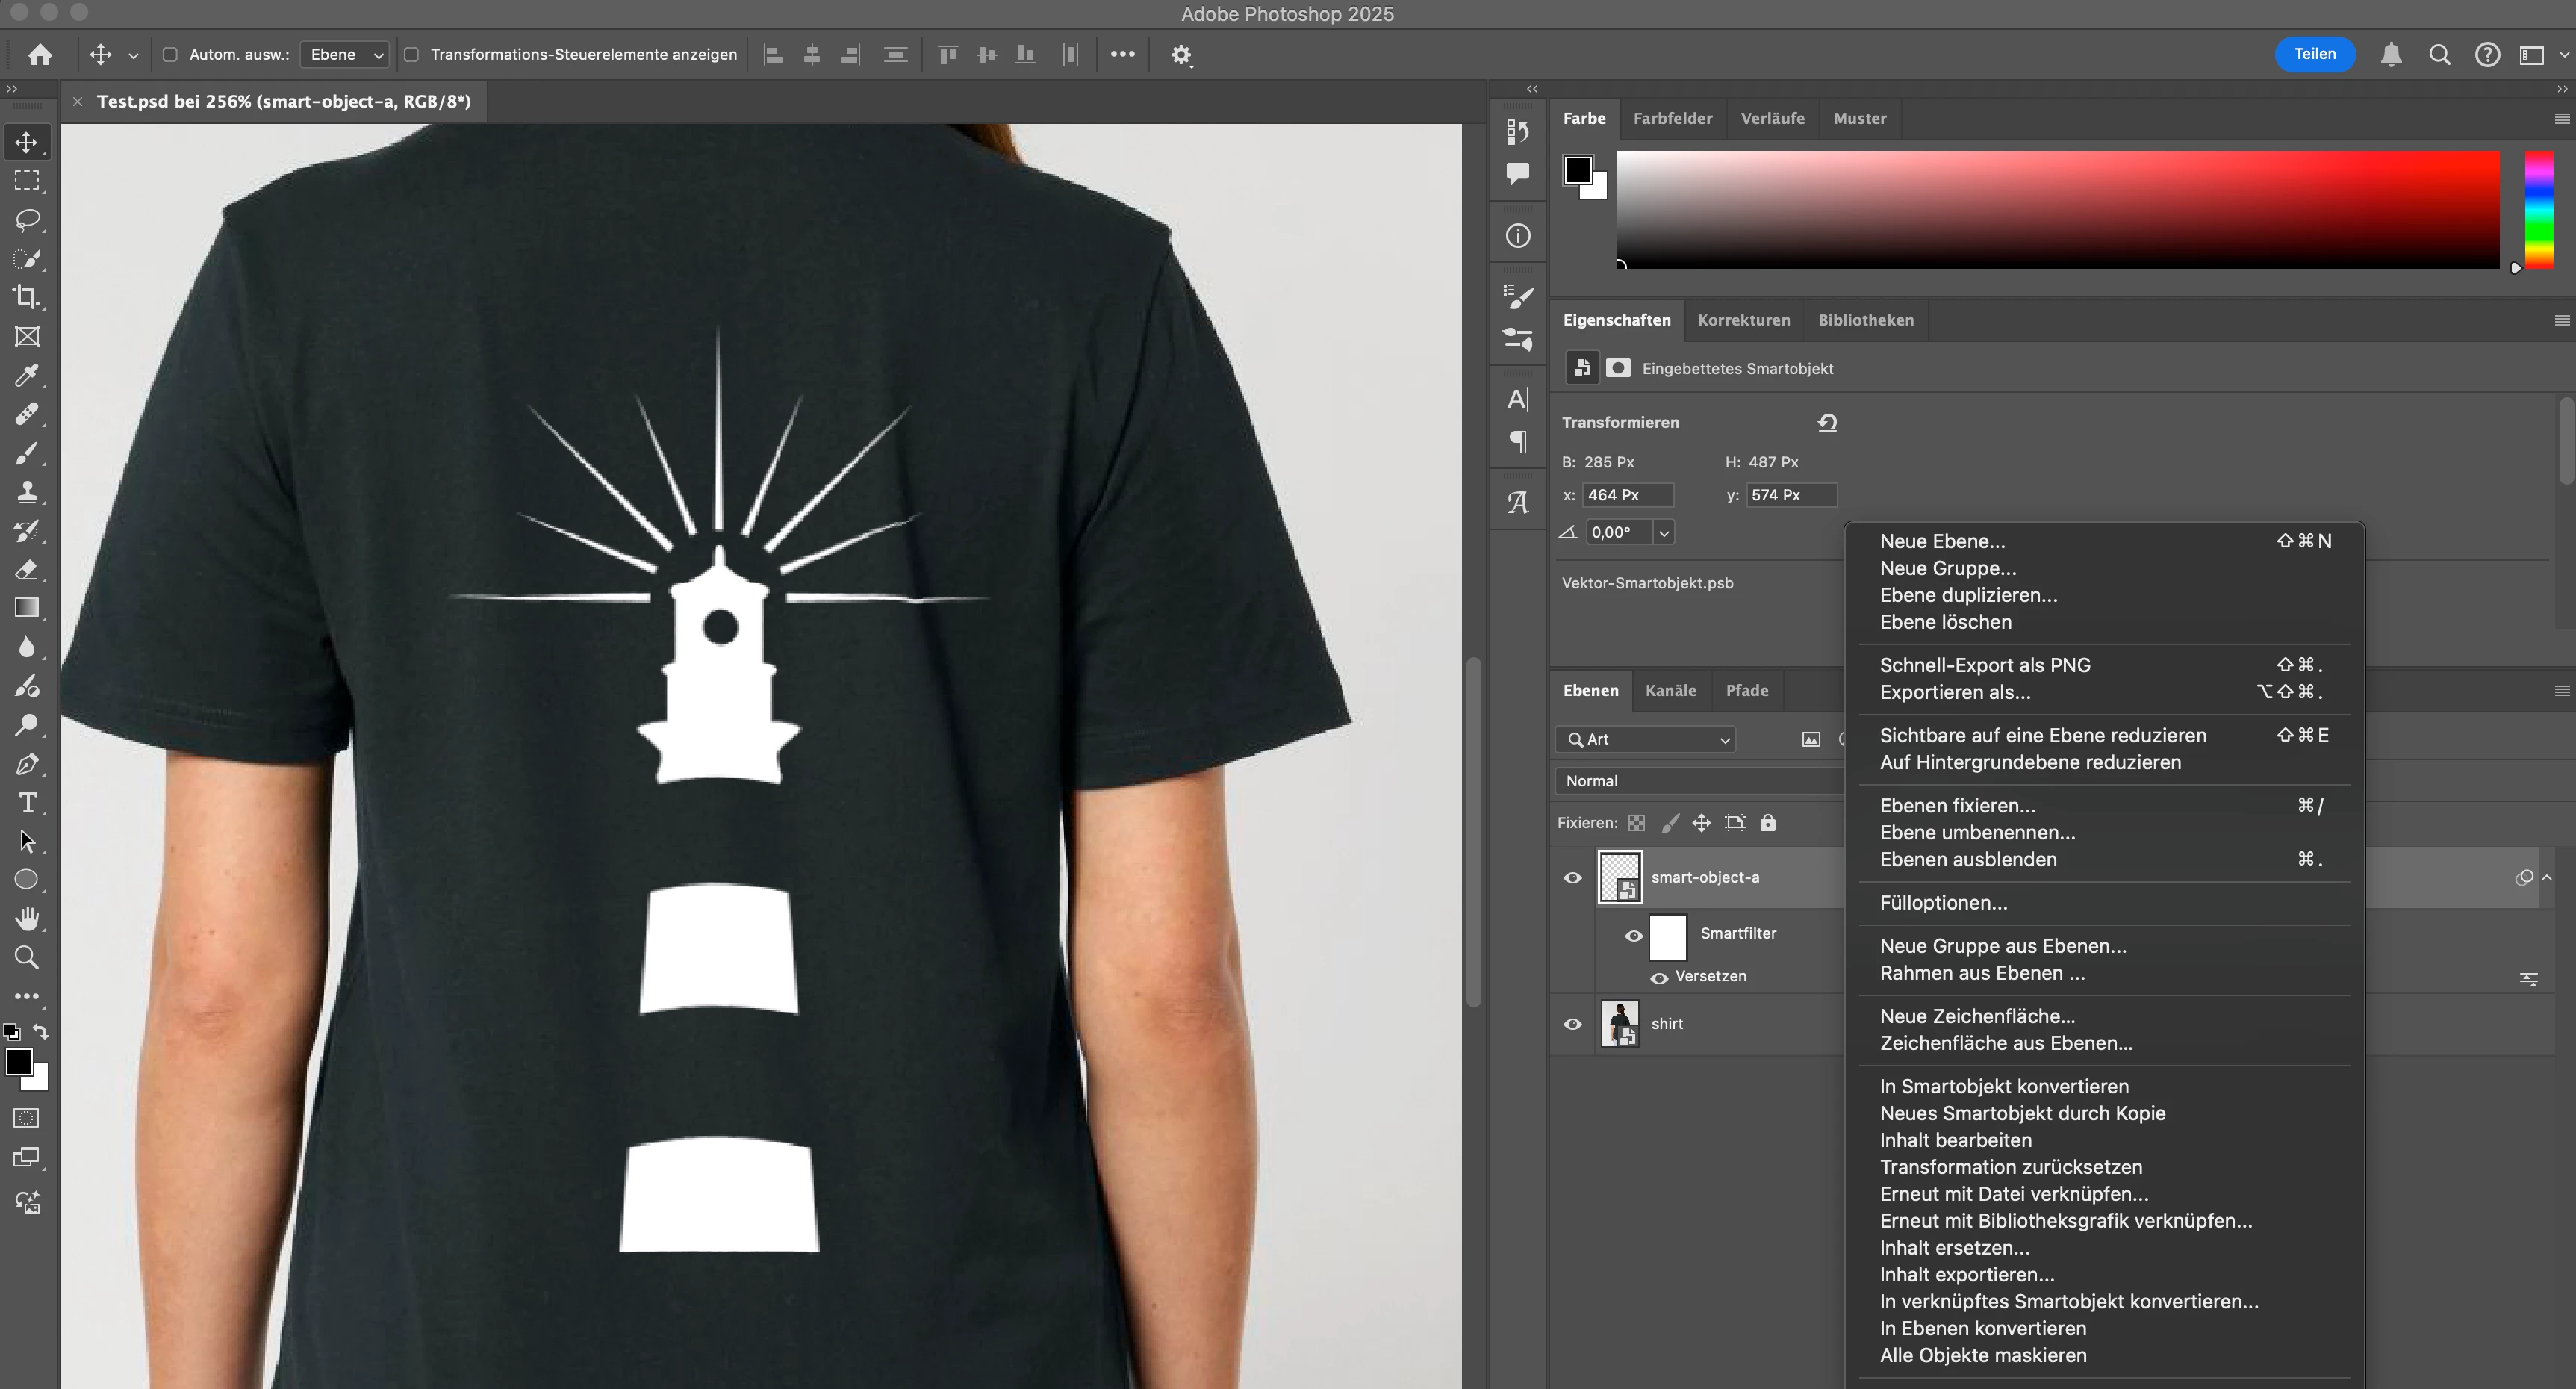2576x1389 pixels.
Task: Switch to the Kanäle tab
Action: click(x=1670, y=691)
